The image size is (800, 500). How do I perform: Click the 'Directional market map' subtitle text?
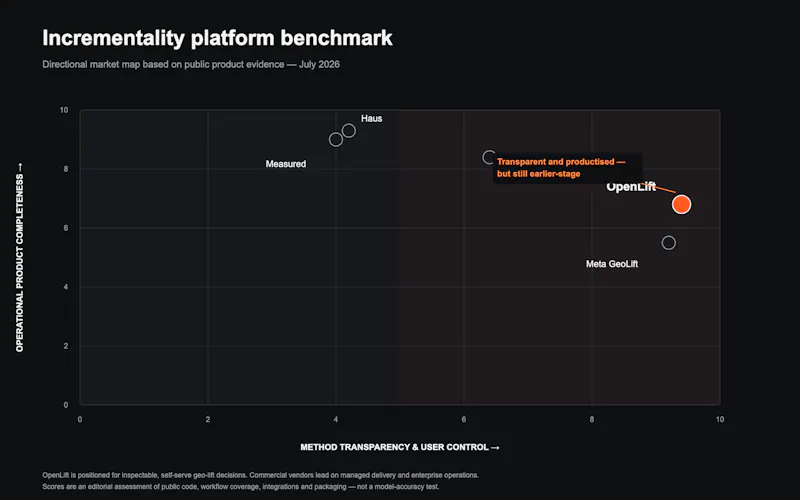coord(191,64)
